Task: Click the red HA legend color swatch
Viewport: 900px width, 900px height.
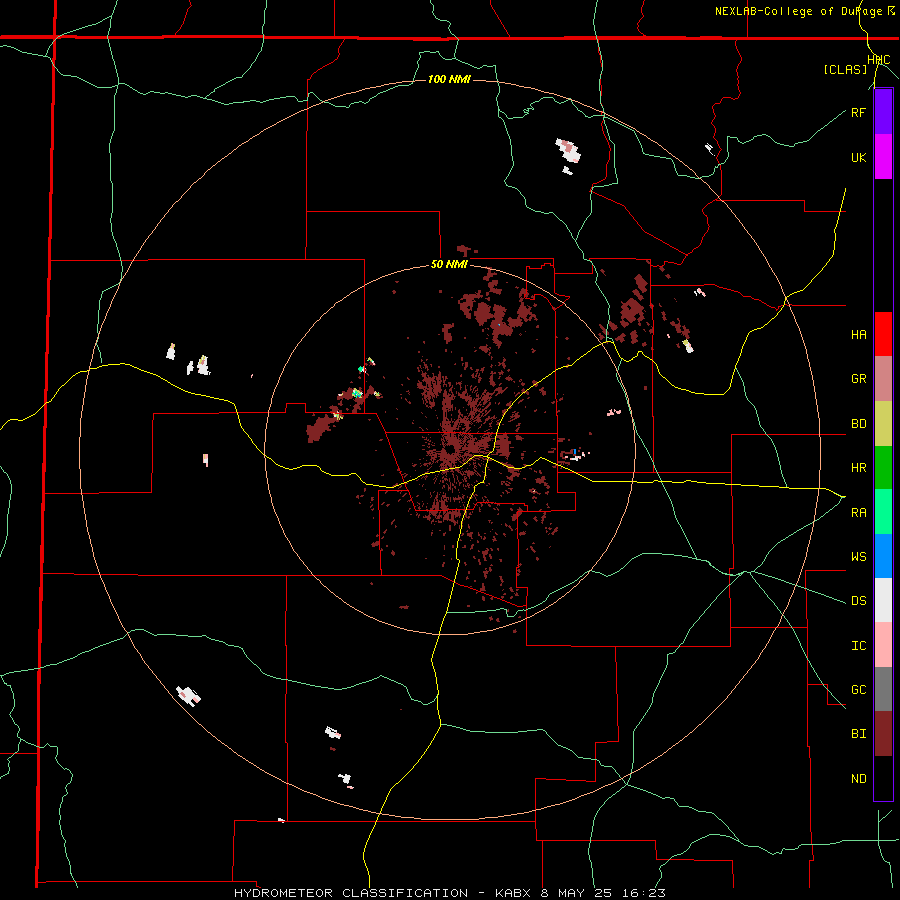Action: tap(883, 334)
